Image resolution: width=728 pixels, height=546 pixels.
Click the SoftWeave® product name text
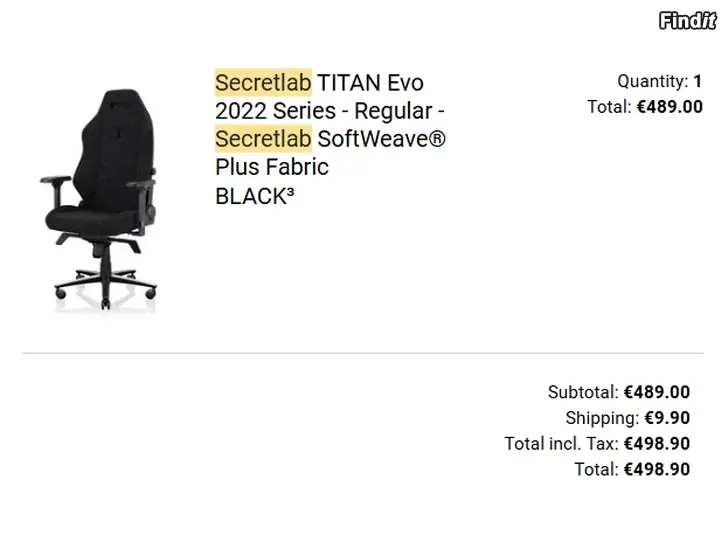pos(382,139)
